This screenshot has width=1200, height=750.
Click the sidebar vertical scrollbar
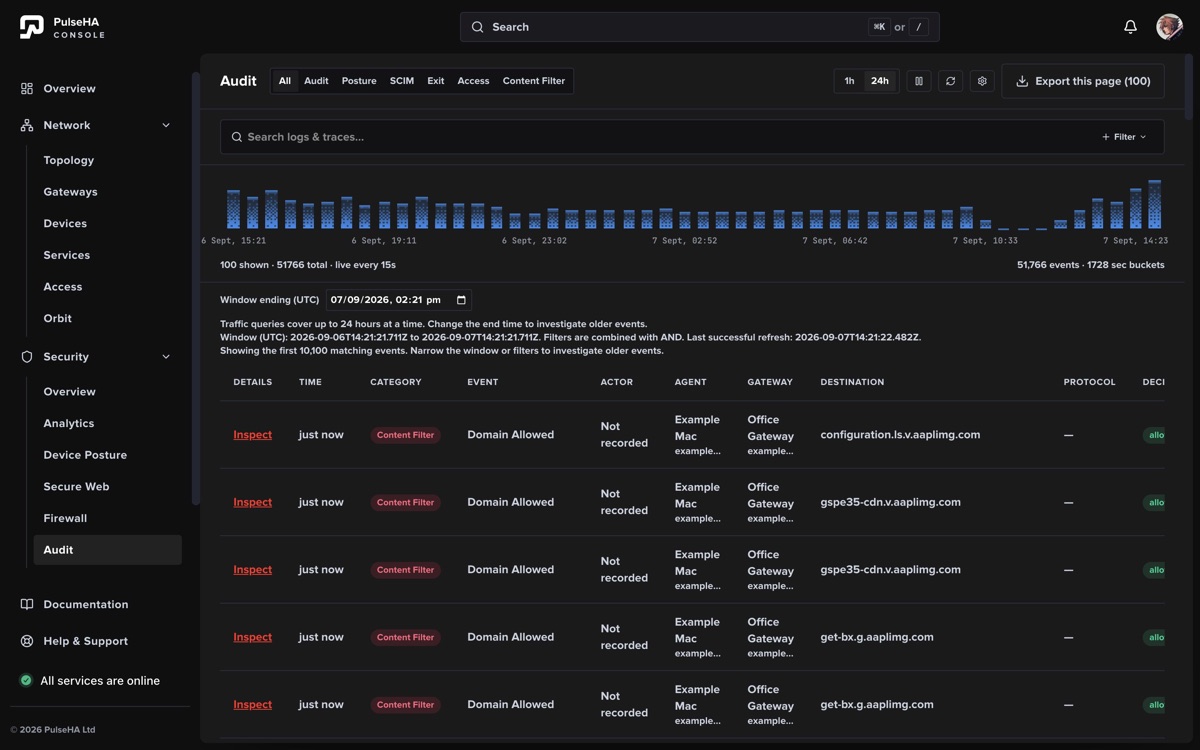195,288
